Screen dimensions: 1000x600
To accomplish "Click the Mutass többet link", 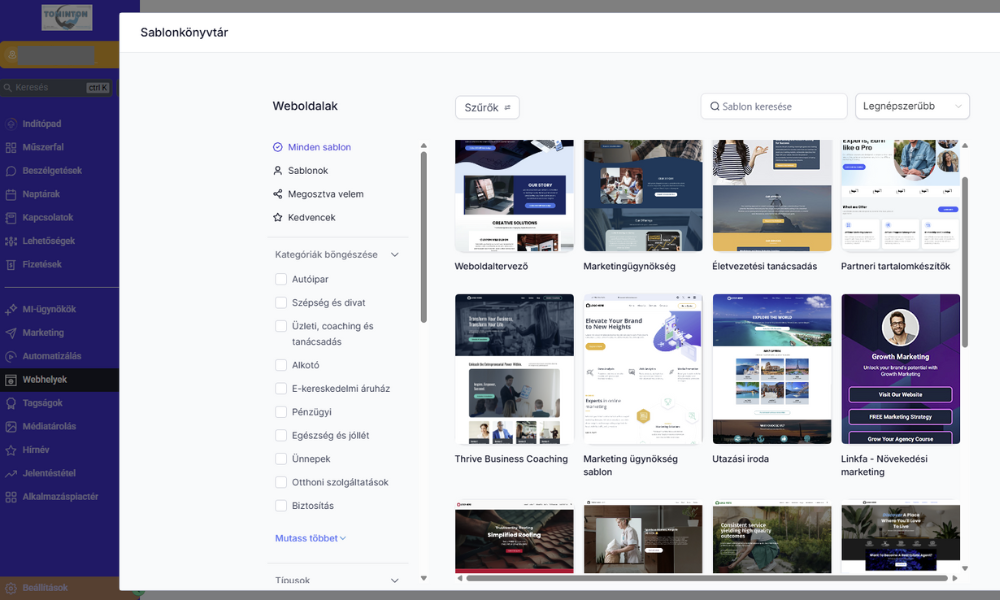I will pyautogui.click(x=310, y=538).
